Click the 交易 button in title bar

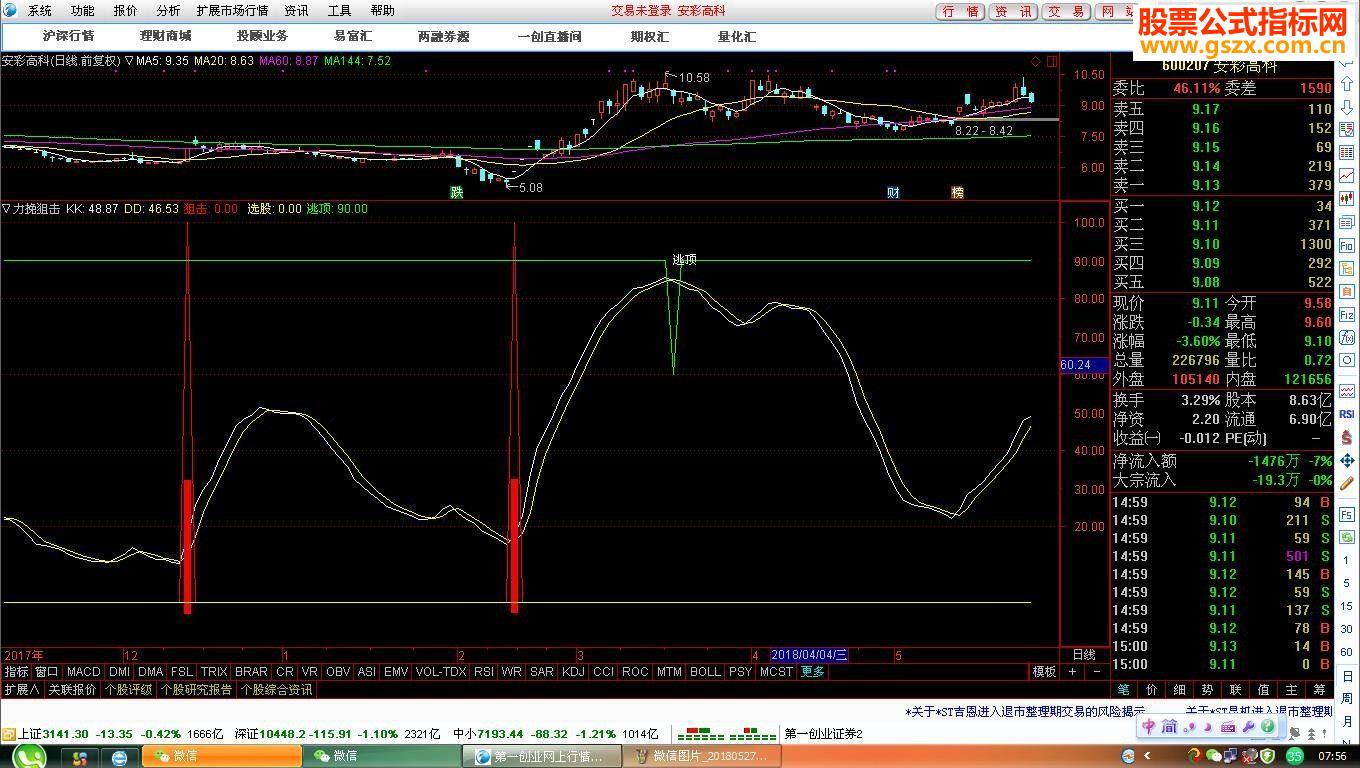1065,11
